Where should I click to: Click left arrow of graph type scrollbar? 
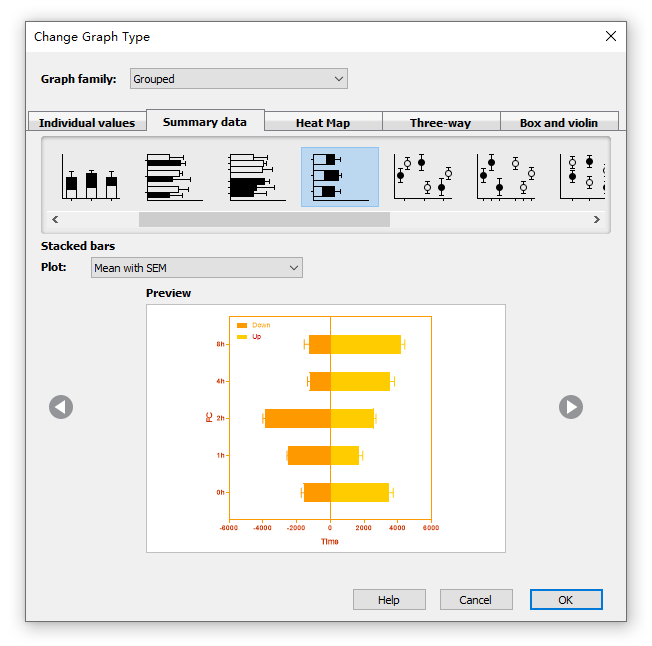pyautogui.click(x=55, y=219)
